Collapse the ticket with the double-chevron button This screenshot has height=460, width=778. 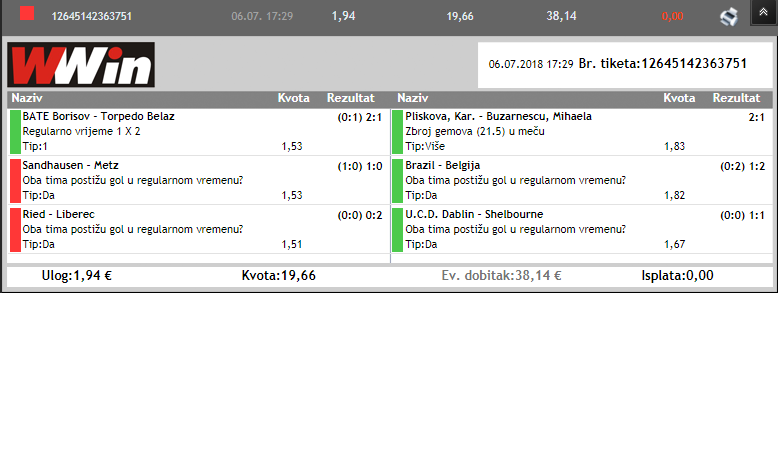click(763, 12)
